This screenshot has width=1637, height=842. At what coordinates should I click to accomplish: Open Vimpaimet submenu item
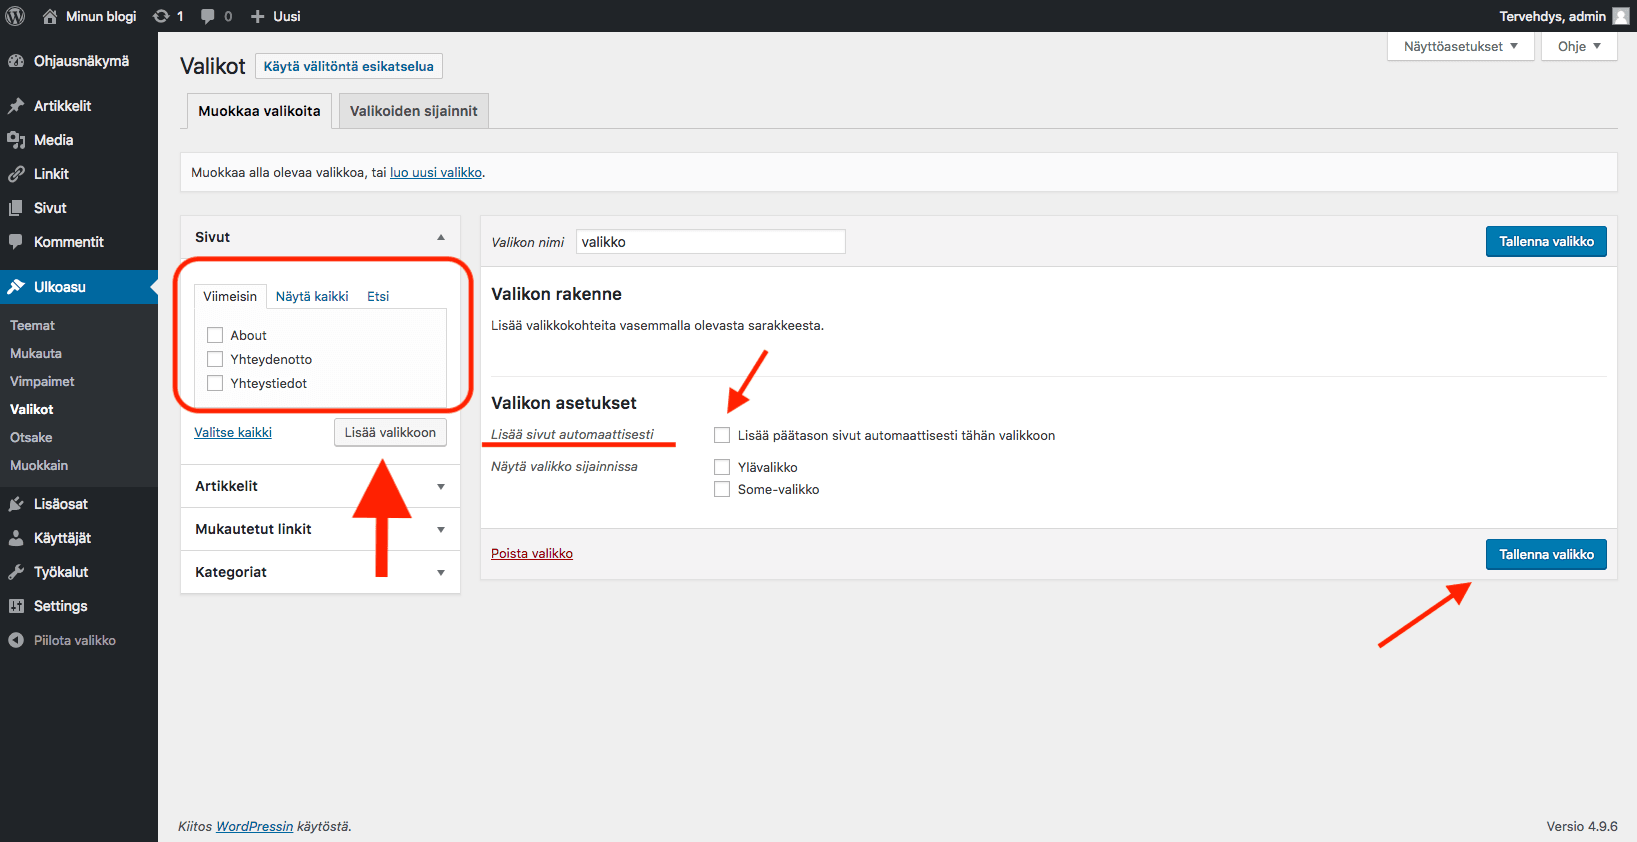pyautogui.click(x=42, y=381)
